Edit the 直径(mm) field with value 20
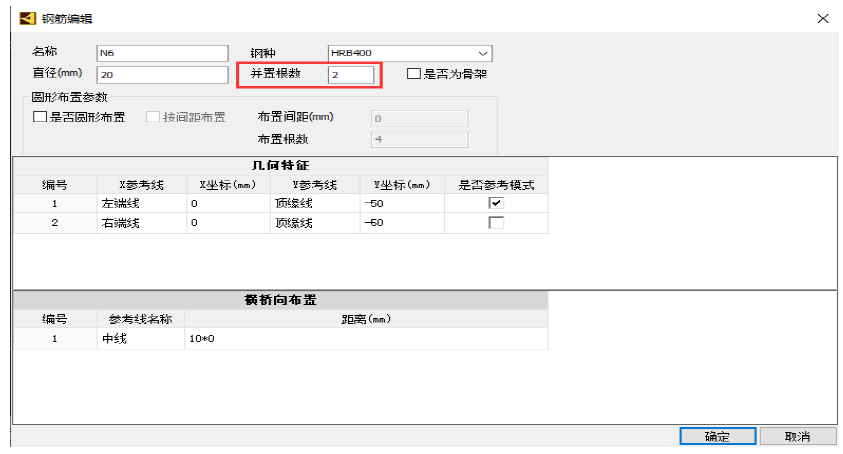Screen dimensions: 843x454 pyautogui.click(x=162, y=75)
